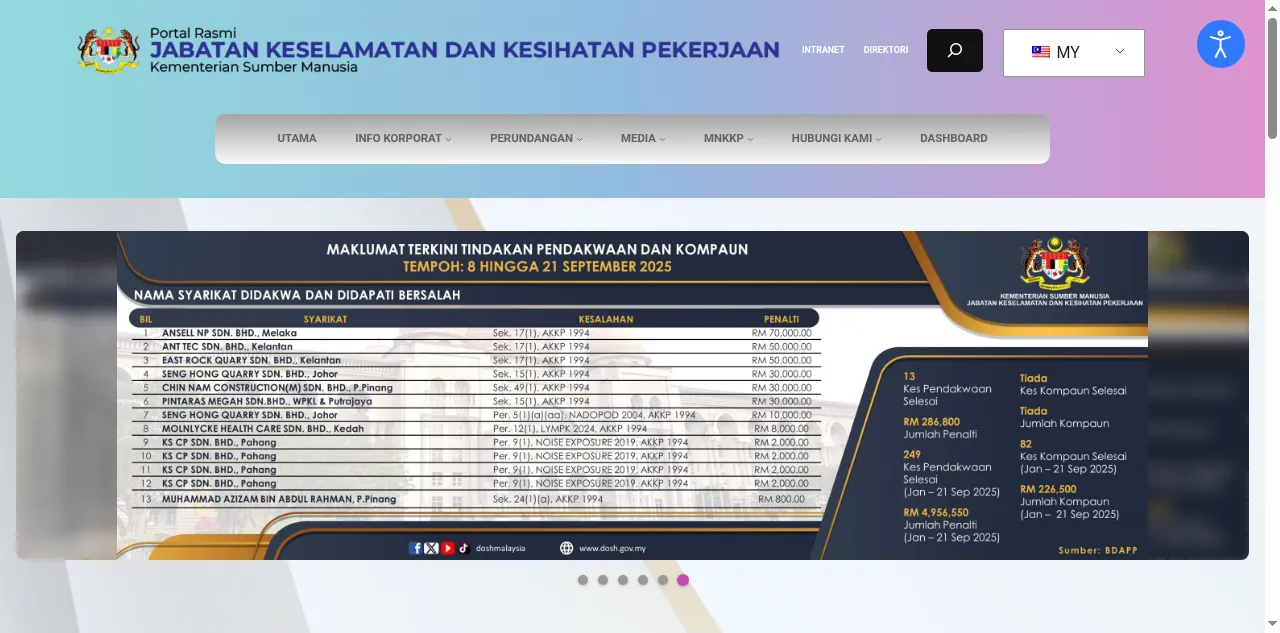Select the active sixth carousel dot
The image size is (1280, 633).
683,580
